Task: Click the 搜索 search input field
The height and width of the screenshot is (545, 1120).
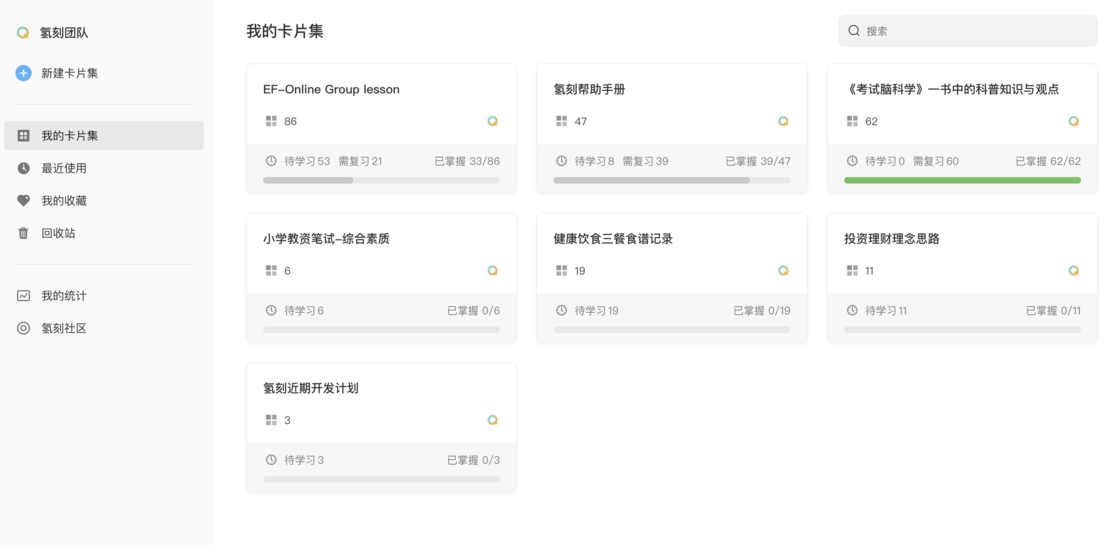Action: (x=968, y=31)
